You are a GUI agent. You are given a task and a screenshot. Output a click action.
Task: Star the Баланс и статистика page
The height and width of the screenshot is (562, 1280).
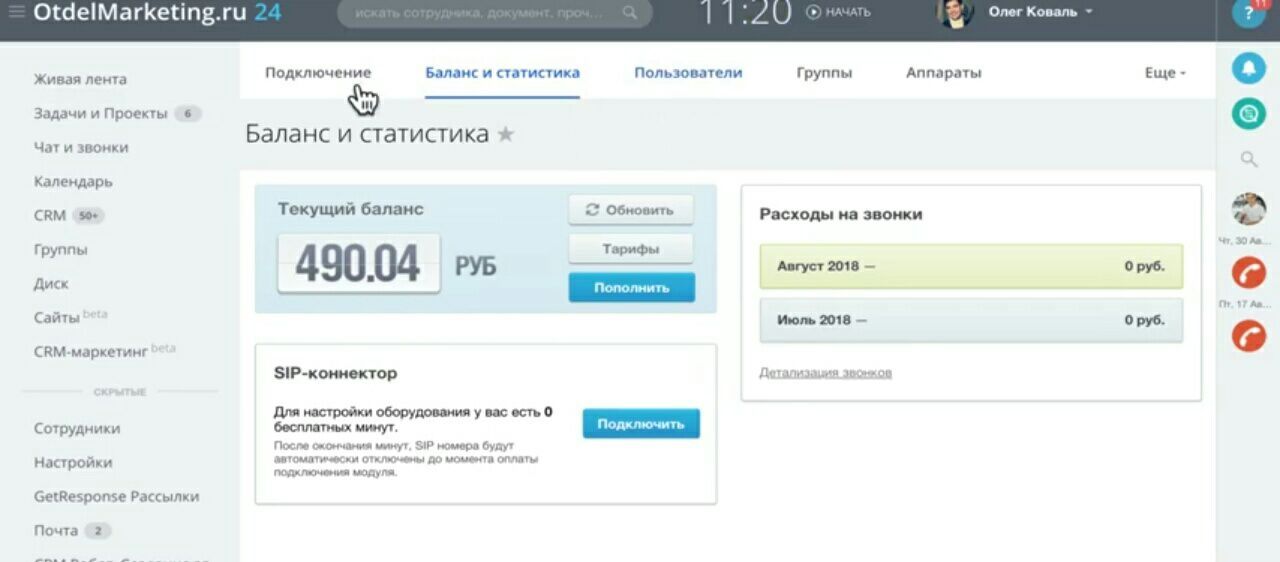pos(506,134)
